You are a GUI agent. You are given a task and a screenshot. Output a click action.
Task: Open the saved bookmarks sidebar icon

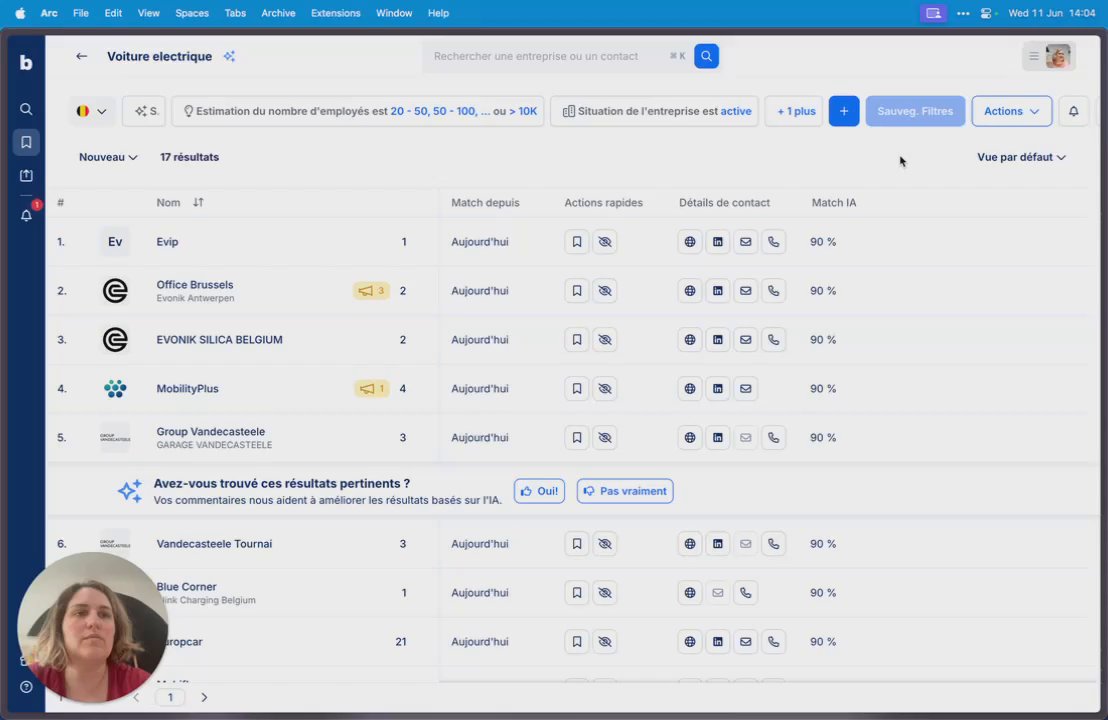pyautogui.click(x=26, y=142)
